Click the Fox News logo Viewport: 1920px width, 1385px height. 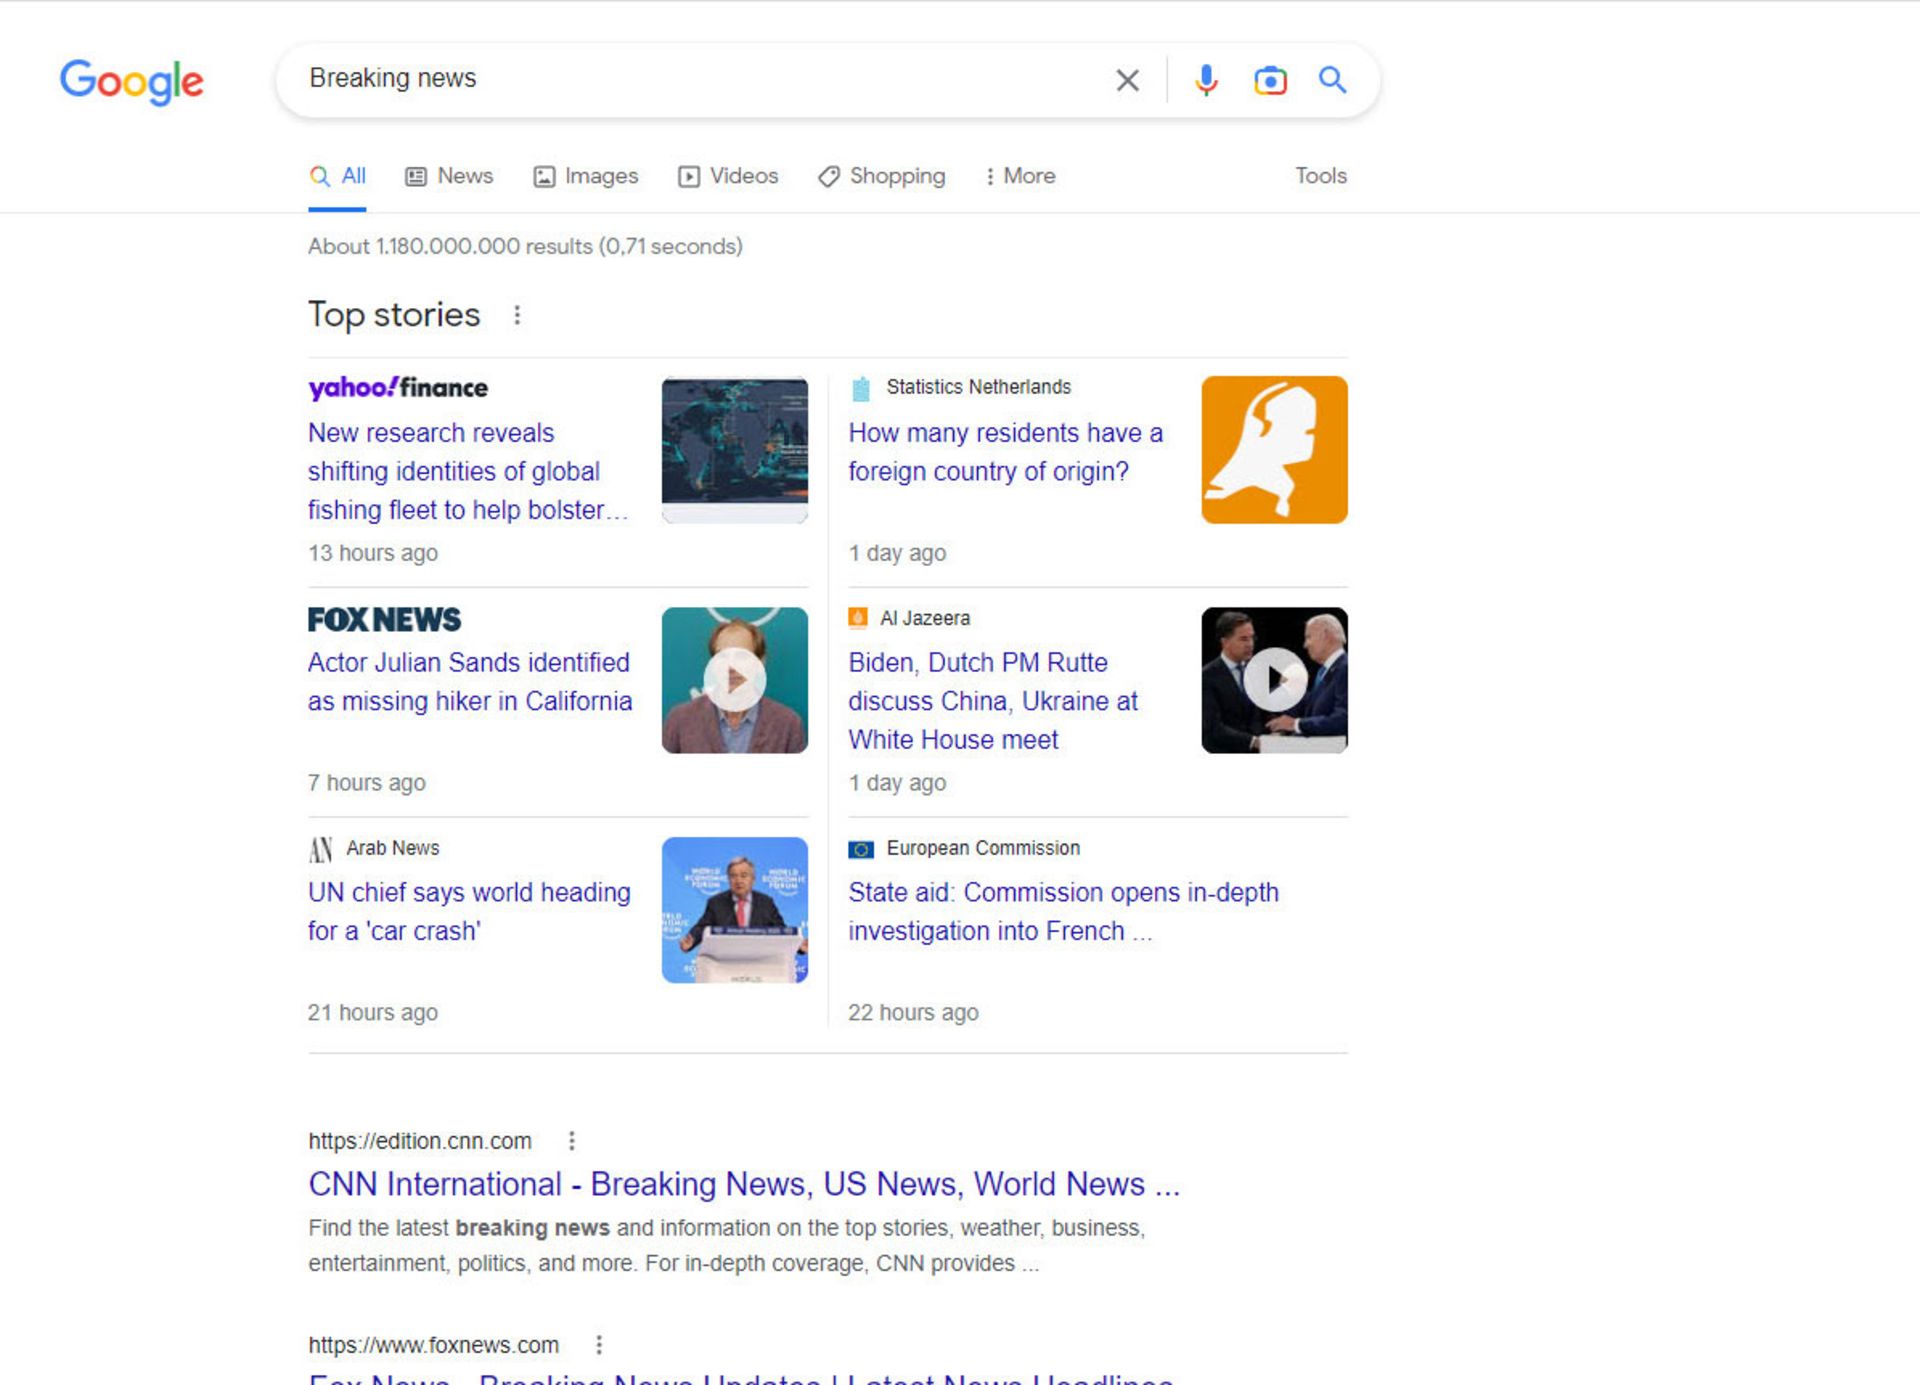384,619
